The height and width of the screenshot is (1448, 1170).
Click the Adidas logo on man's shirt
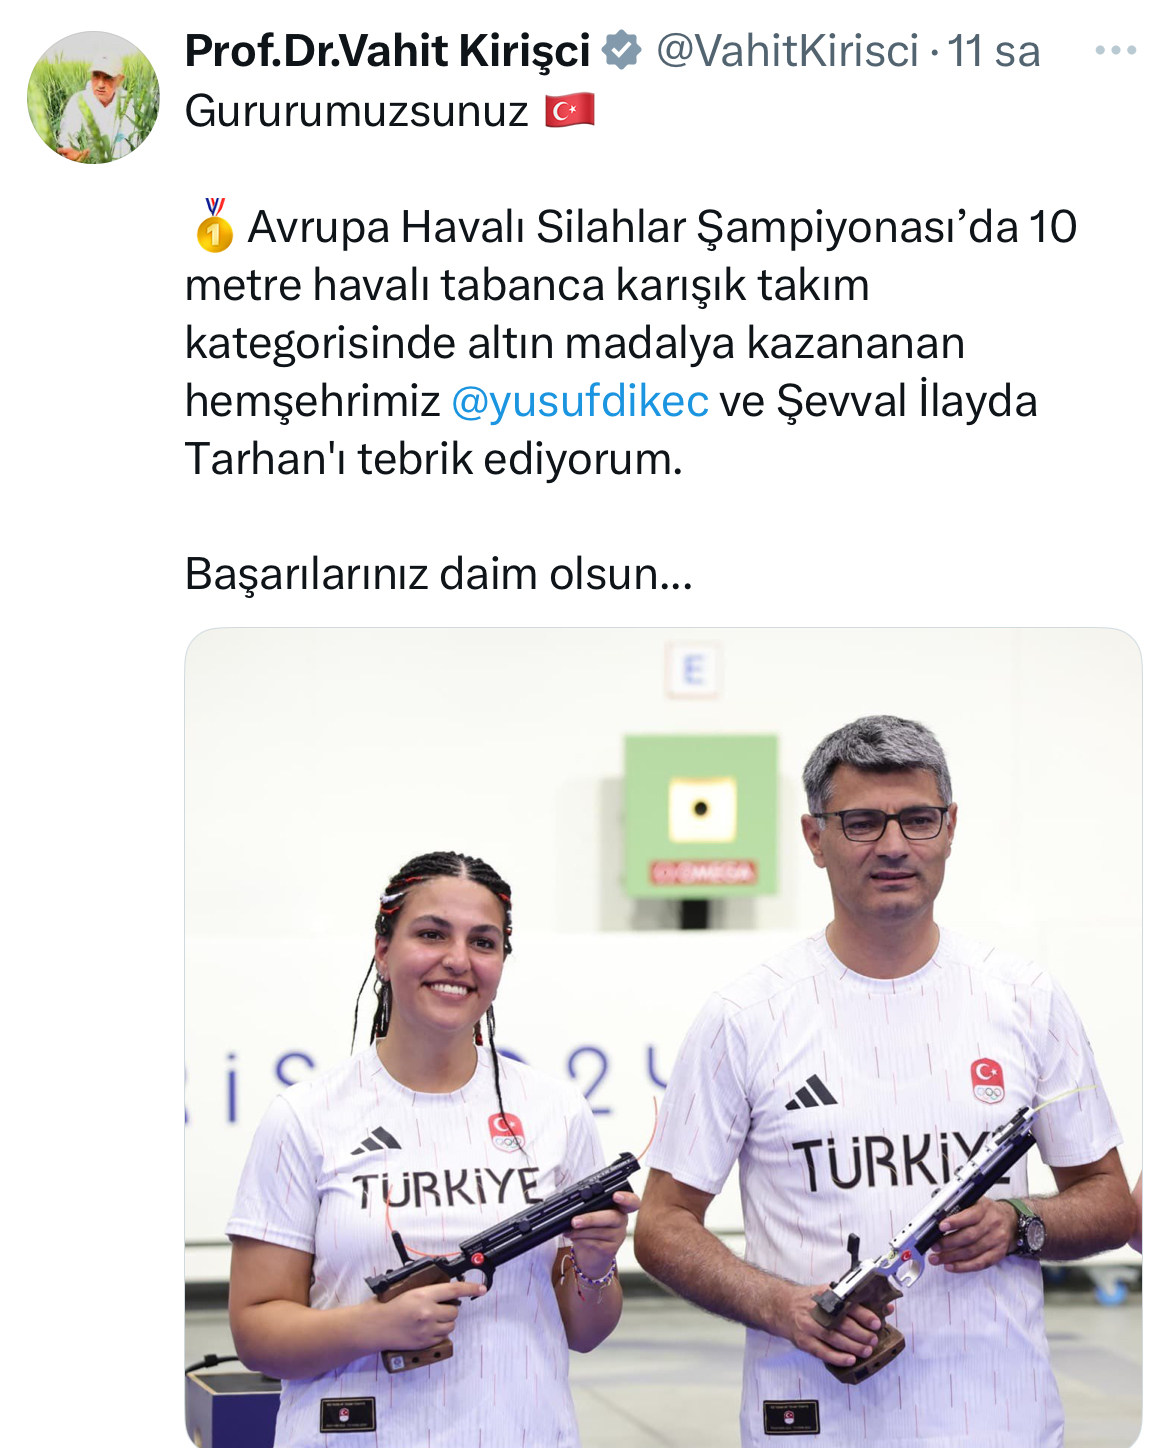click(x=811, y=1092)
